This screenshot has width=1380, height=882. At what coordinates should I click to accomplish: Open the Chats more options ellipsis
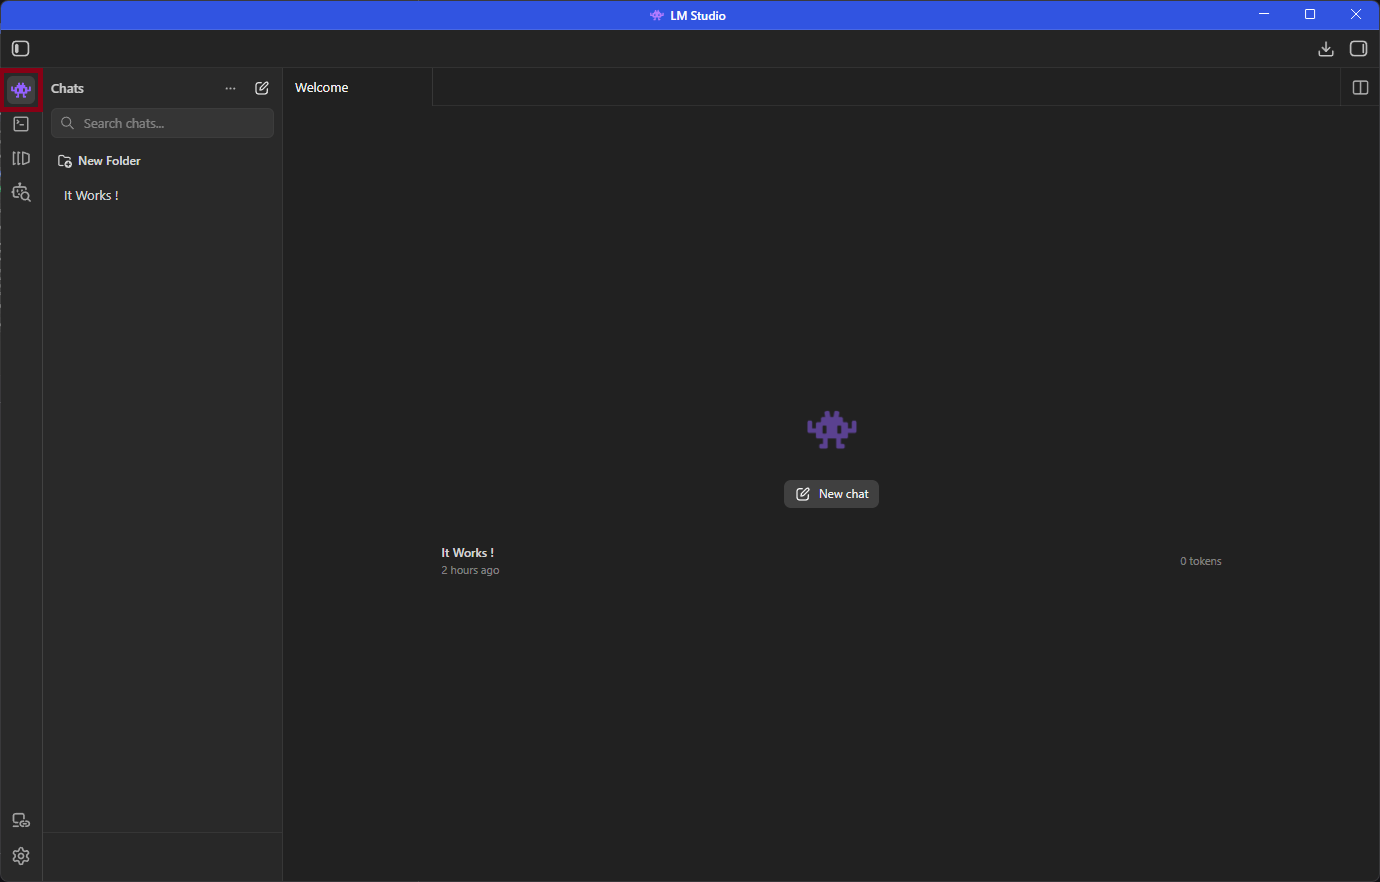pos(231,88)
